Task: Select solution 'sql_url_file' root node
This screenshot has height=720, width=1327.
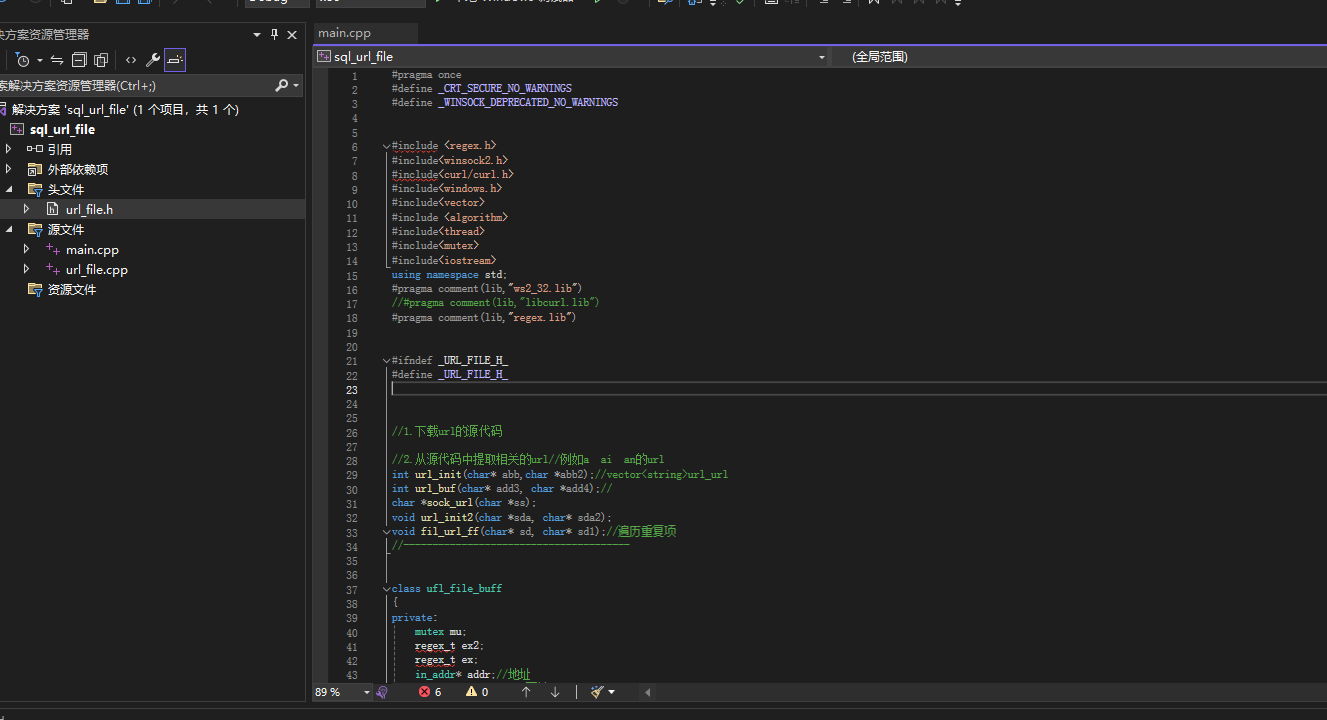Action: coord(126,110)
